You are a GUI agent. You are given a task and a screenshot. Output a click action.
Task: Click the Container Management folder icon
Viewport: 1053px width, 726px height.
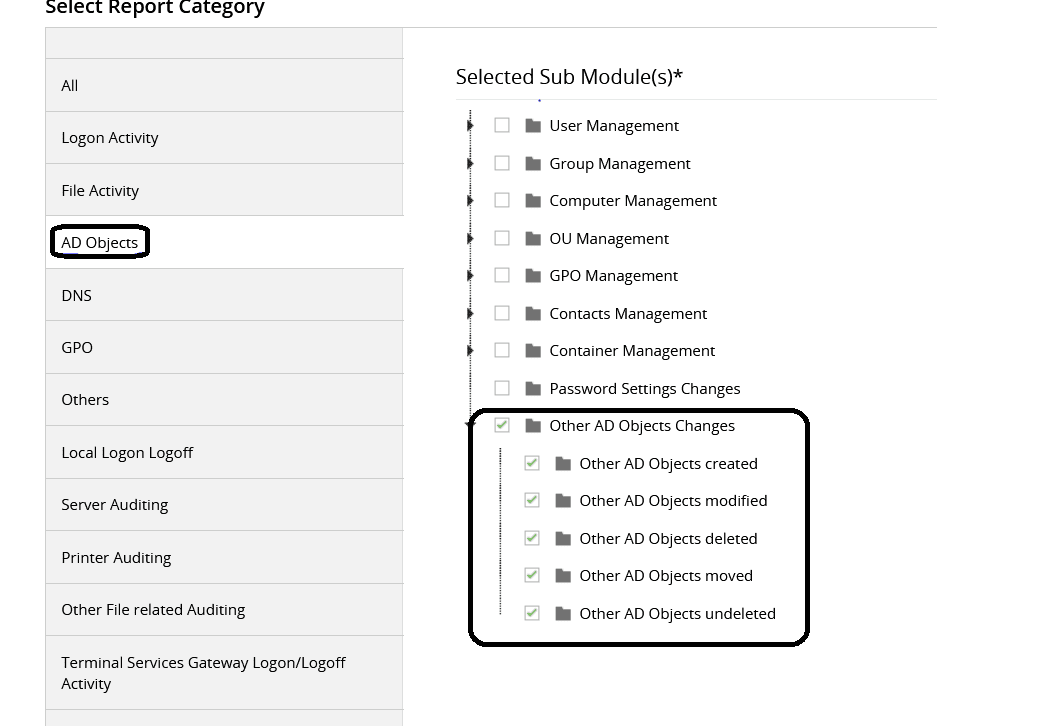click(x=533, y=351)
